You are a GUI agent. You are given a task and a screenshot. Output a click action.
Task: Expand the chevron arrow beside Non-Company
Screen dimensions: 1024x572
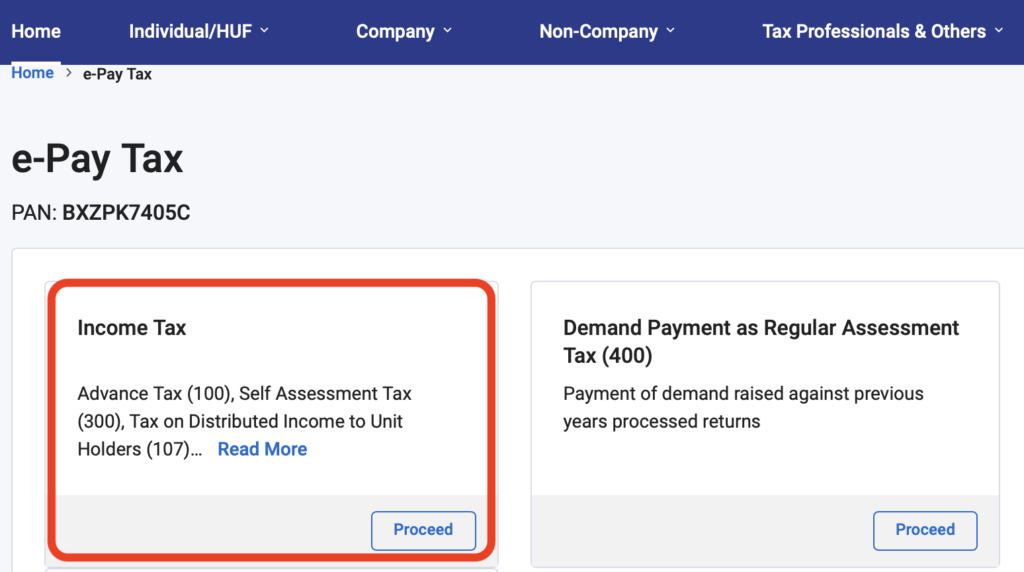point(671,31)
